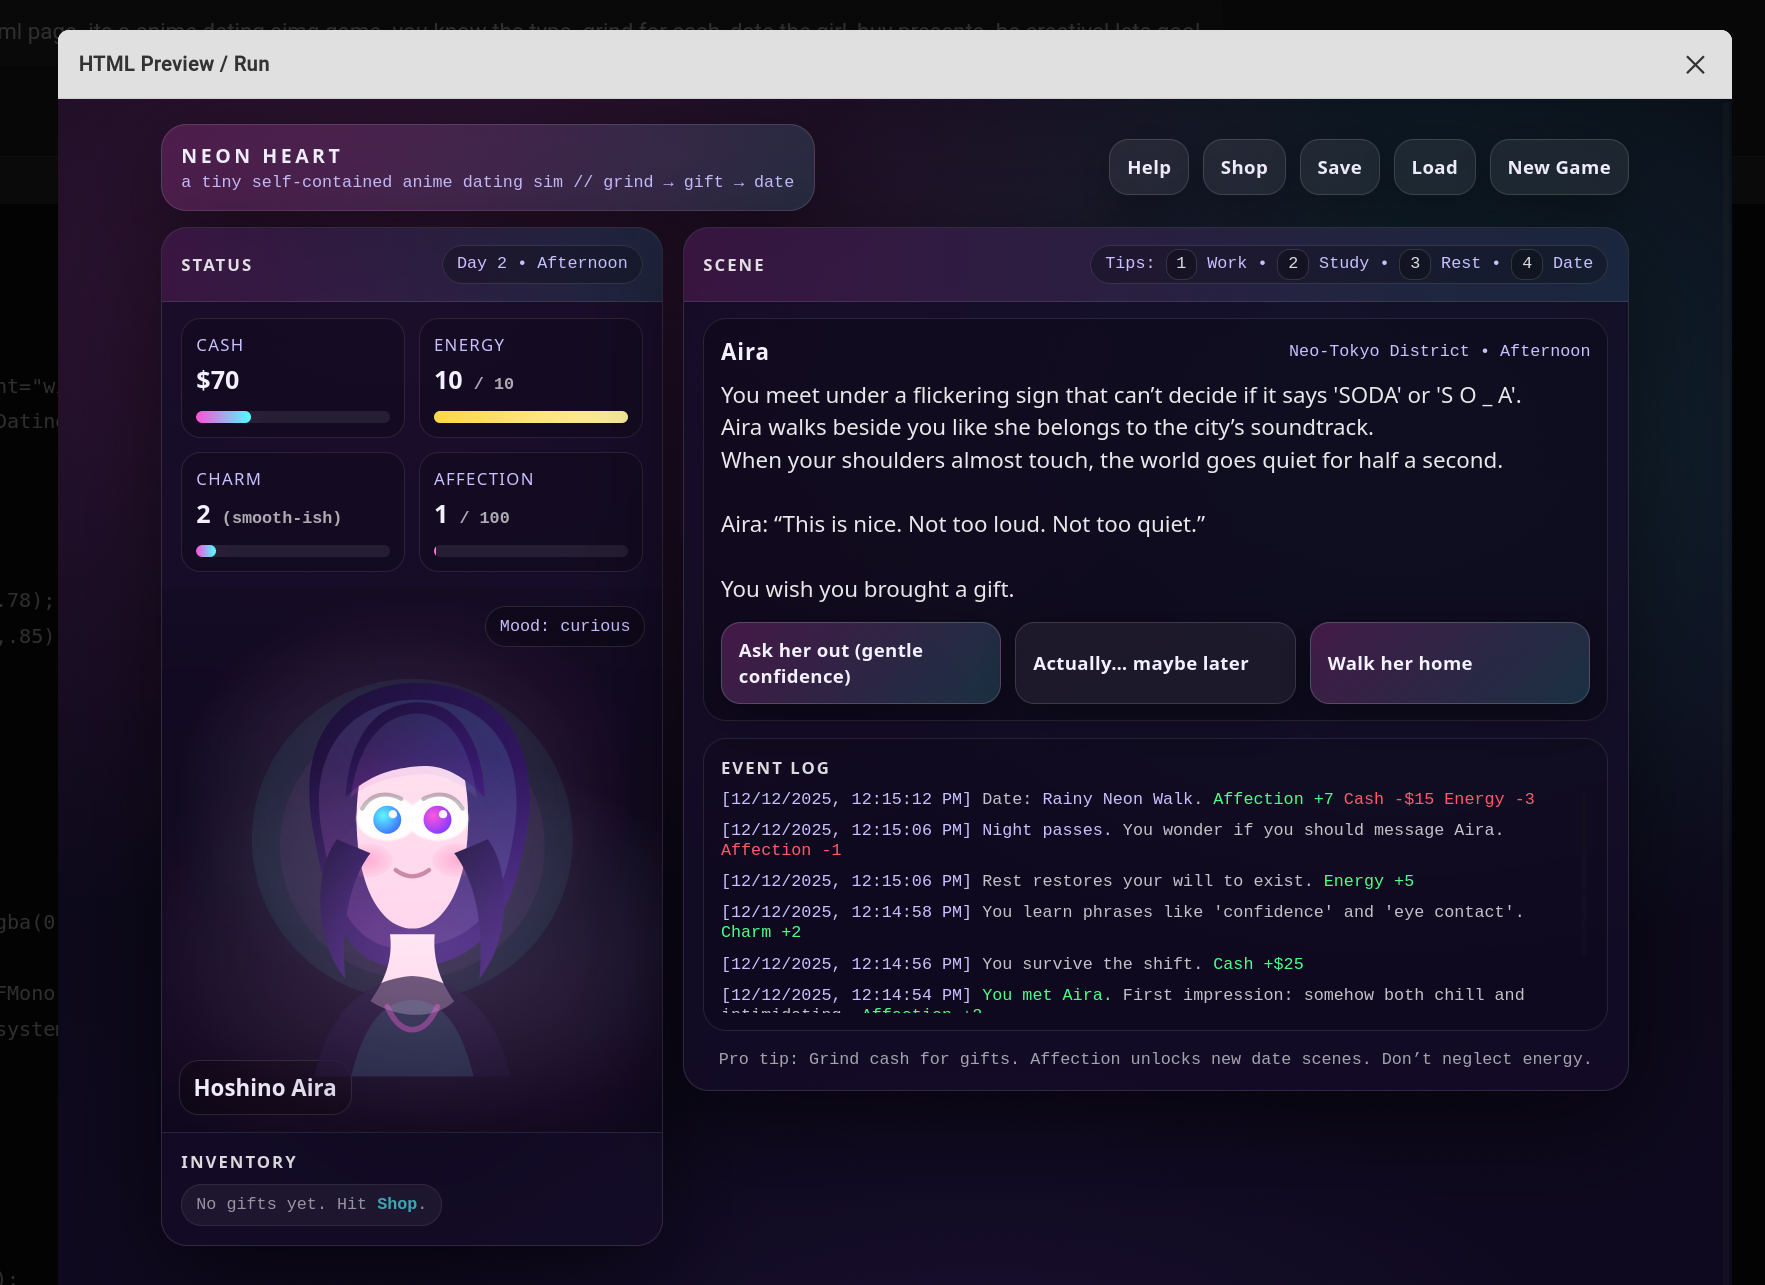
Task: Click the 'You learn phrases' log entry
Action: [x=1122, y=922]
